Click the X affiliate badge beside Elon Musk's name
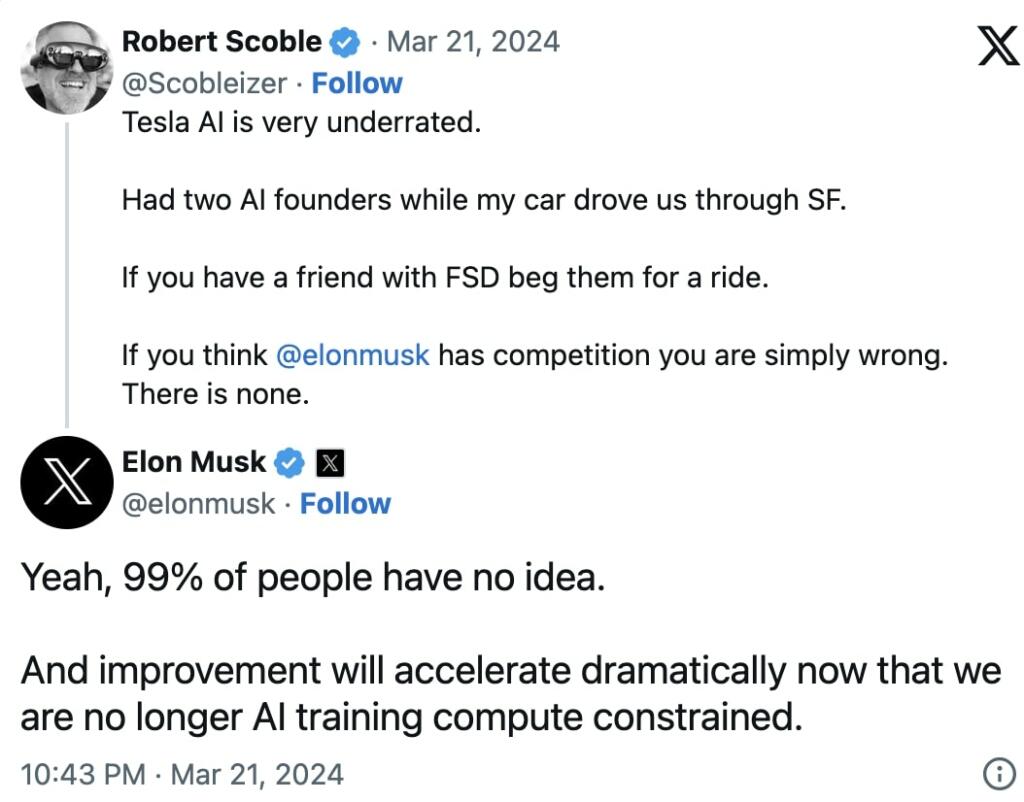Image resolution: width=1024 pixels, height=802 pixels. pyautogui.click(x=330, y=462)
